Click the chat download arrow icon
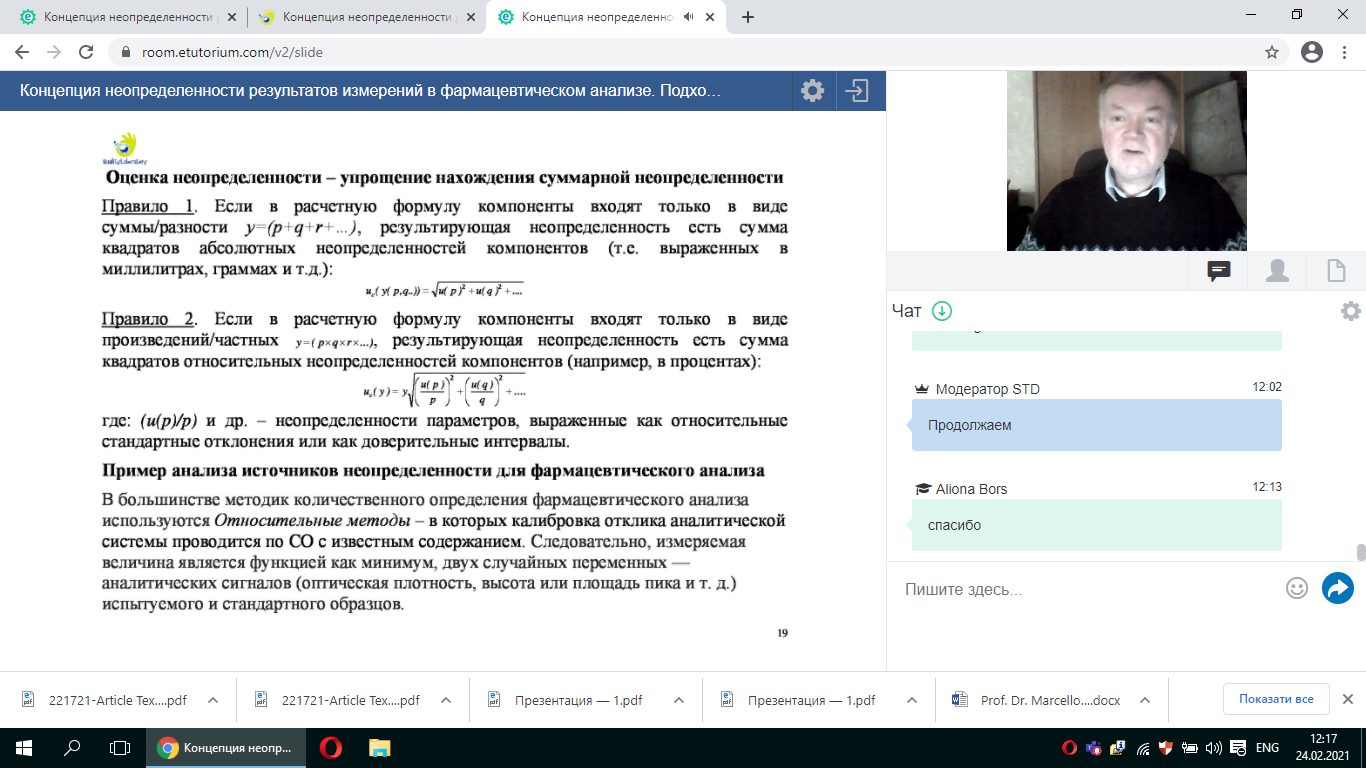The width and height of the screenshot is (1366, 768). pyautogui.click(x=941, y=311)
